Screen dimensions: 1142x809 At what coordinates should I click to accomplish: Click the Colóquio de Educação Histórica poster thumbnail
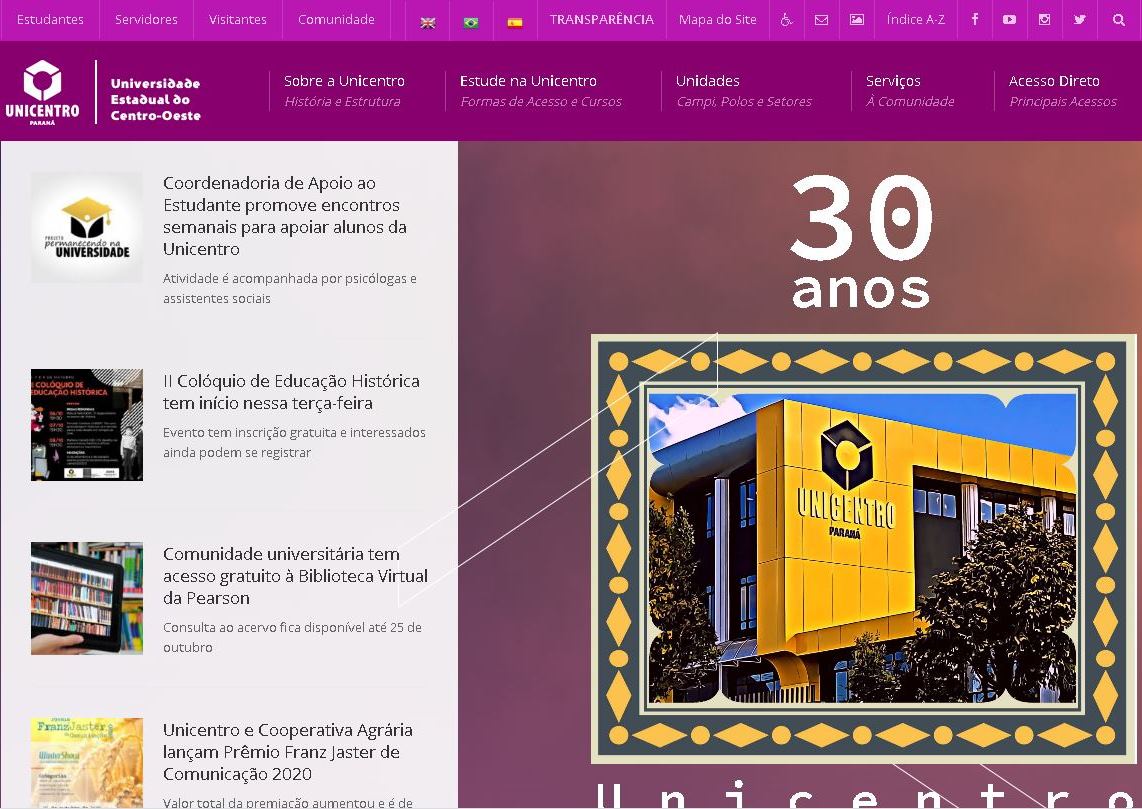coord(87,425)
